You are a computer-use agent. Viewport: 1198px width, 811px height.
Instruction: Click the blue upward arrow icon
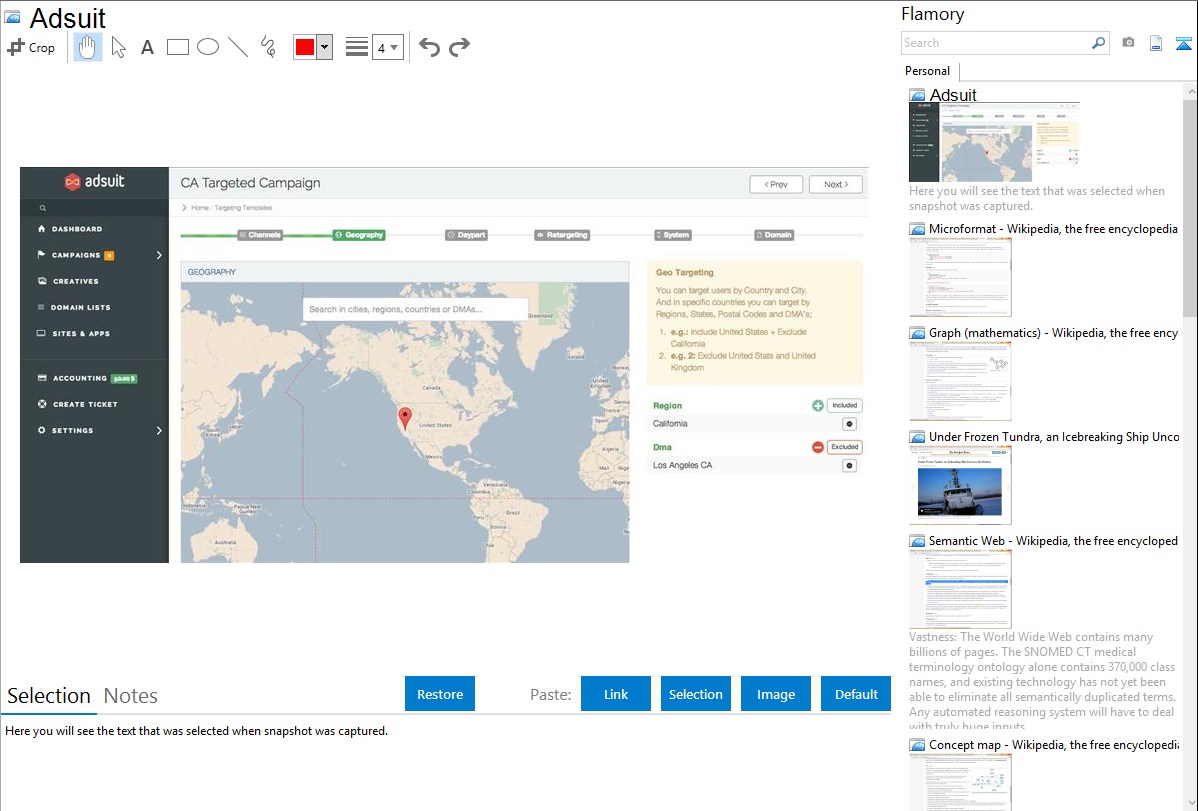coord(1183,43)
